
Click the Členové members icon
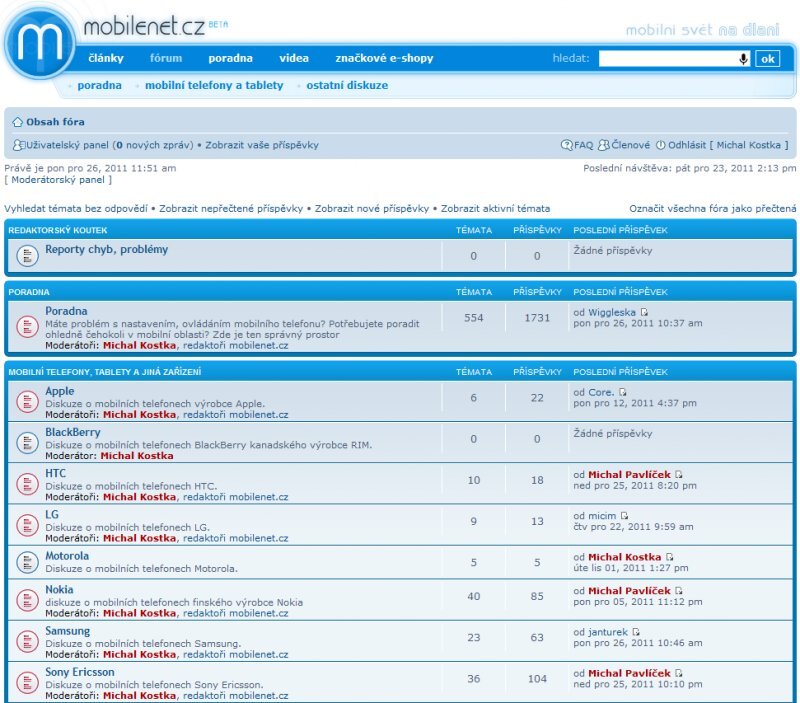pyautogui.click(x=604, y=145)
